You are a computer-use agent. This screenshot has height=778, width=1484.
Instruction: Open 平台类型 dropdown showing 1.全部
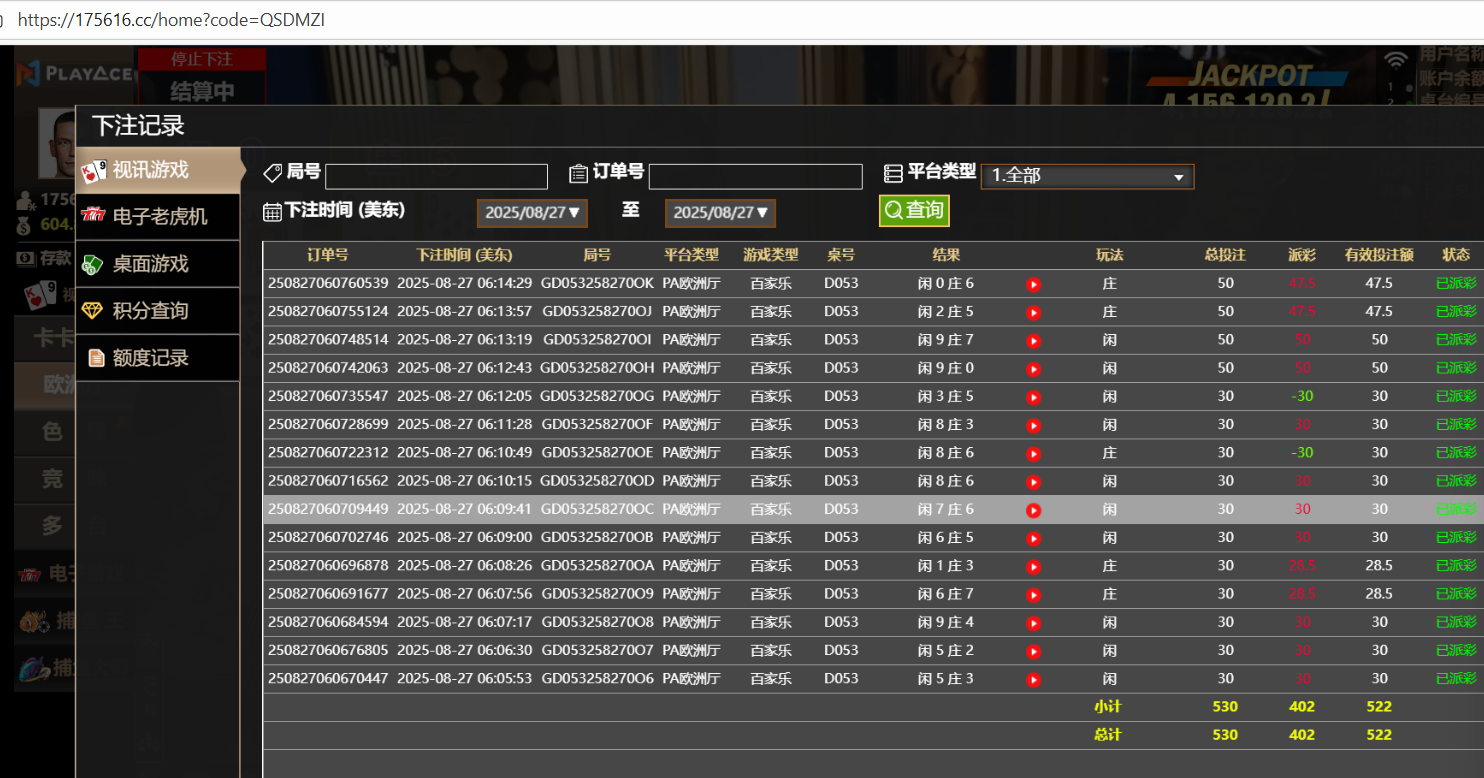point(1087,176)
